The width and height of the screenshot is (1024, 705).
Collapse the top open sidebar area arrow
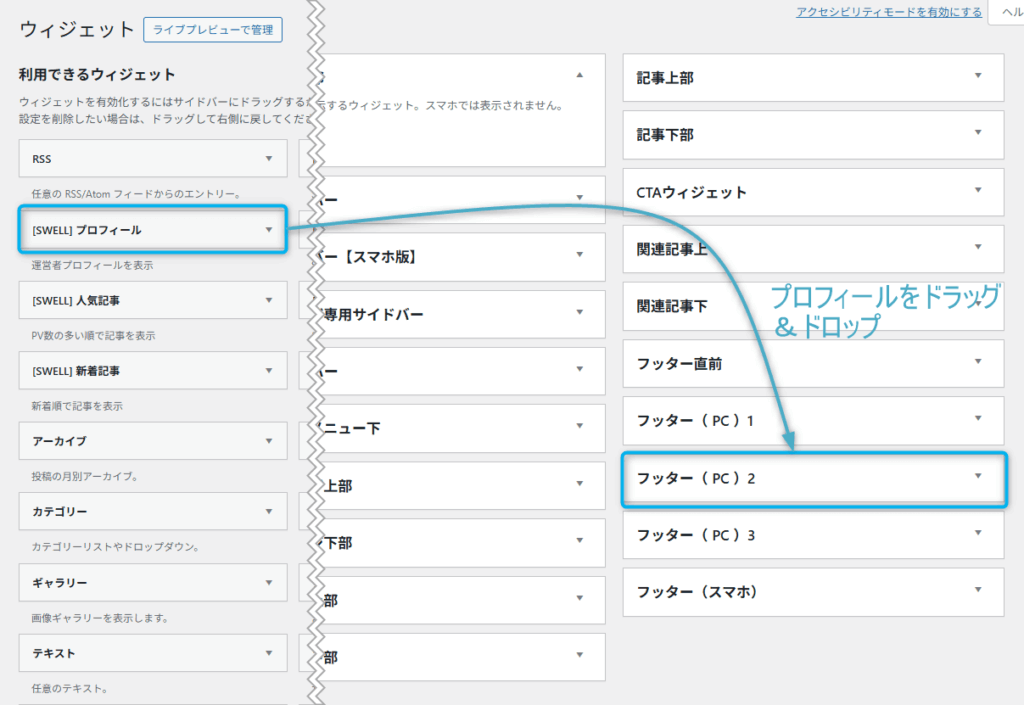coord(580,76)
